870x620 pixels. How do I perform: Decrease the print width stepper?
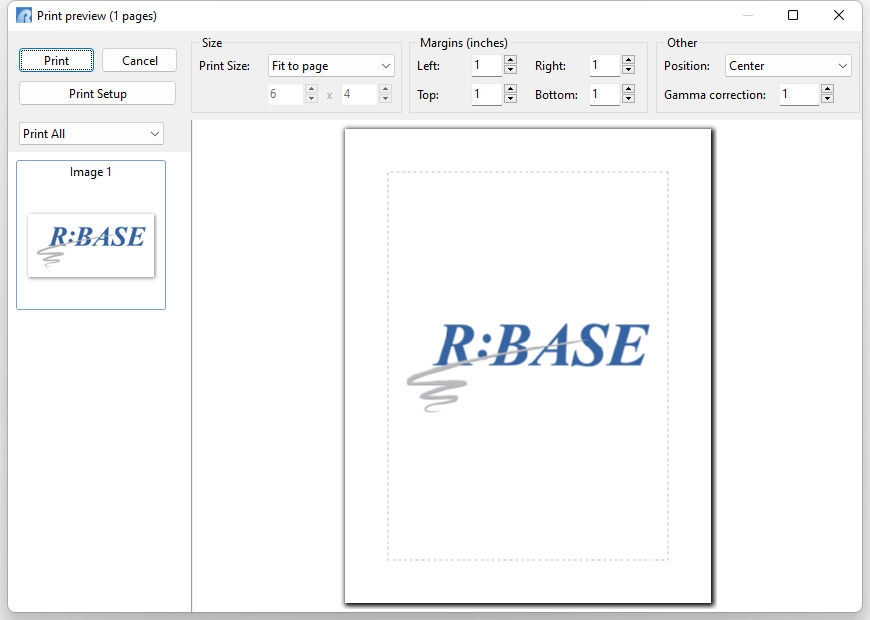coord(311,99)
